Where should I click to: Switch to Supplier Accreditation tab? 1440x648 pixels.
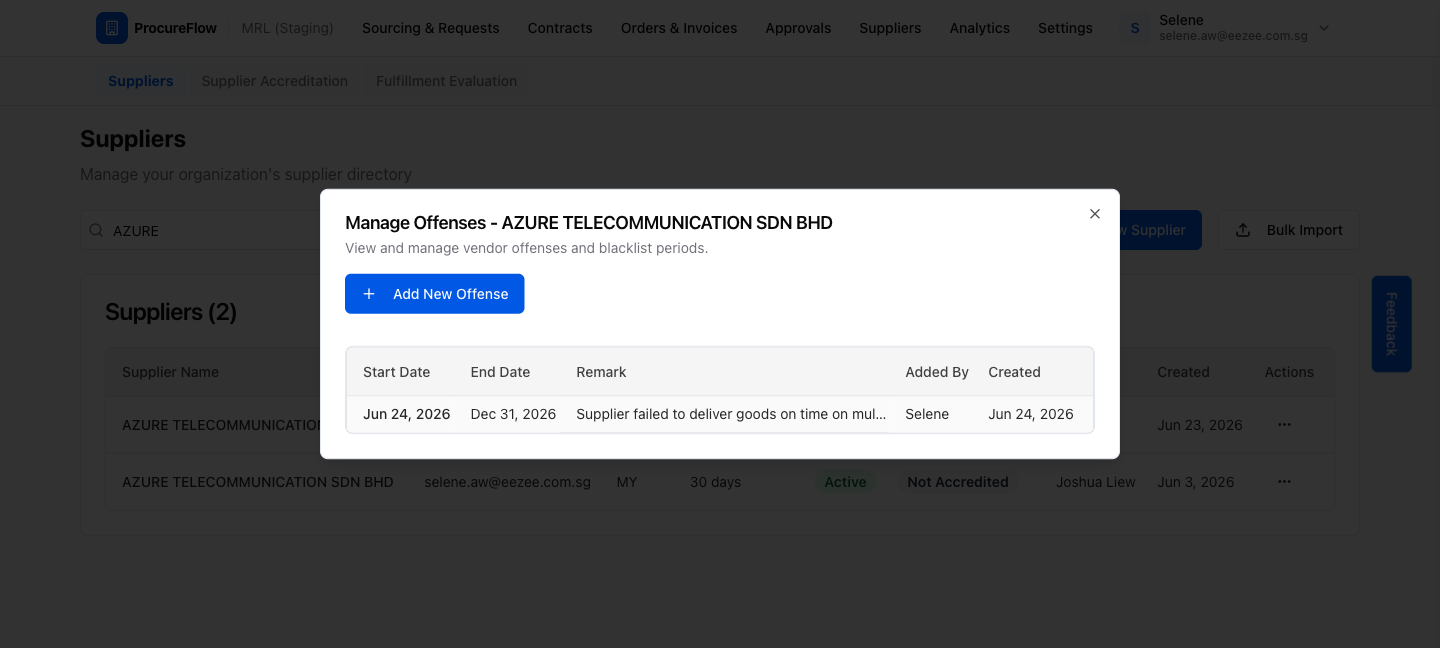pyautogui.click(x=275, y=81)
